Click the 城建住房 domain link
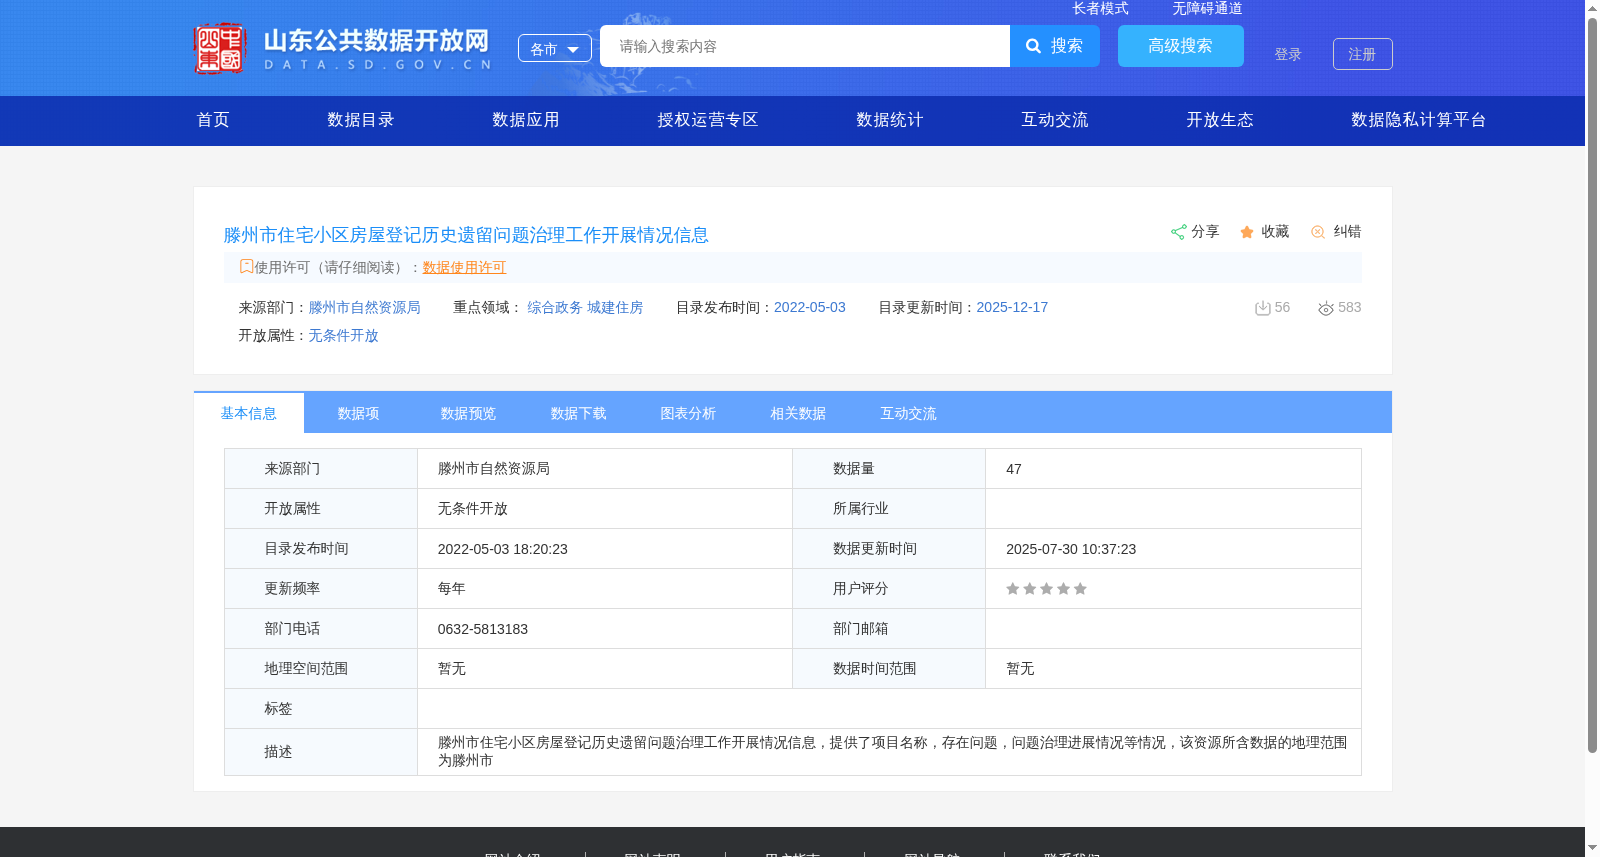 point(615,308)
